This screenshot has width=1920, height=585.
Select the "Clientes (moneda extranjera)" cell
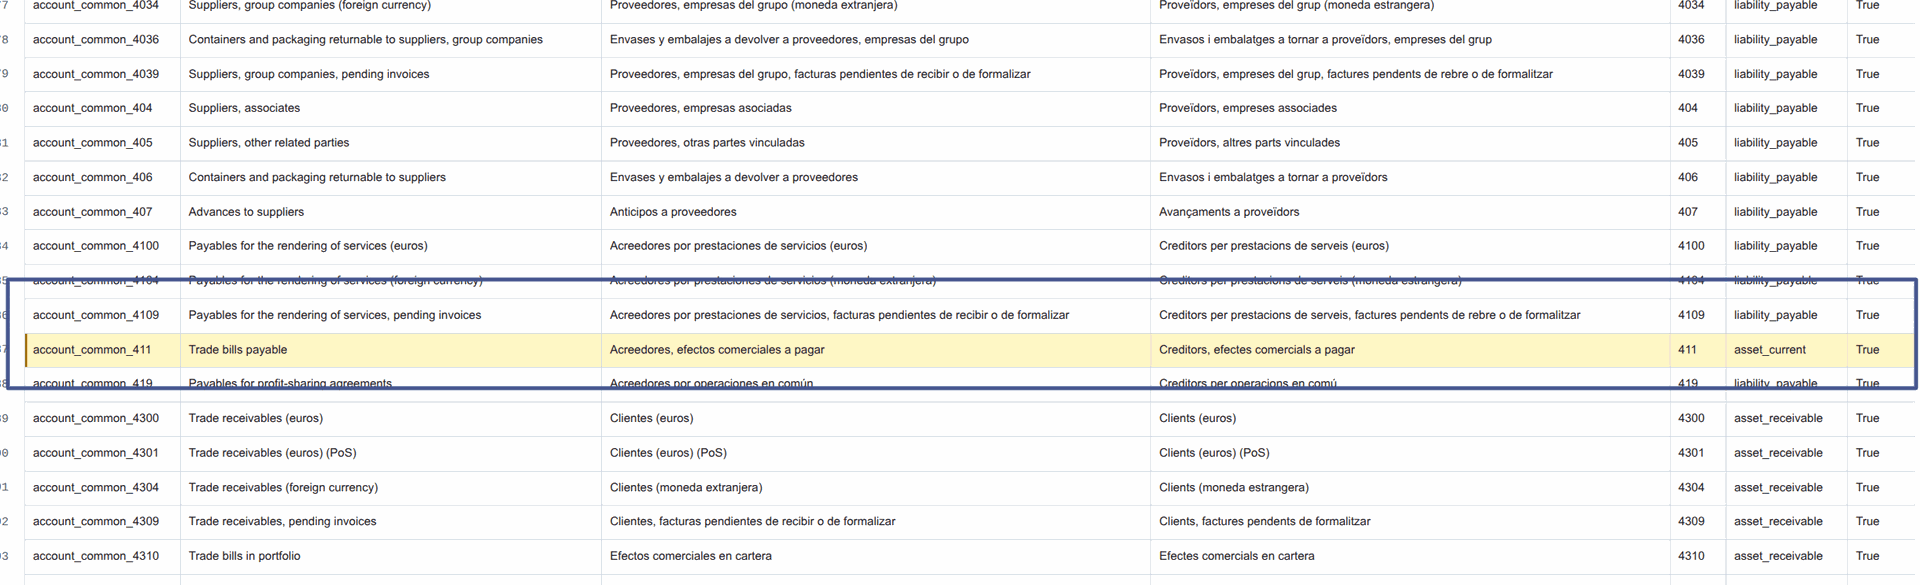click(686, 488)
